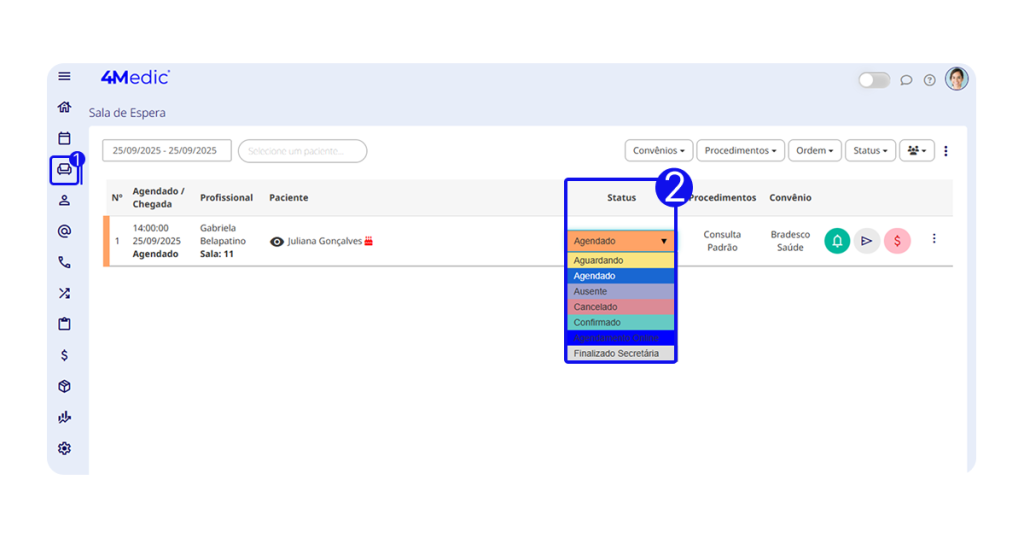Image resolution: width=1024 pixels, height=538 pixels.
Task: Toggle the switch in the top header
Action: (873, 80)
